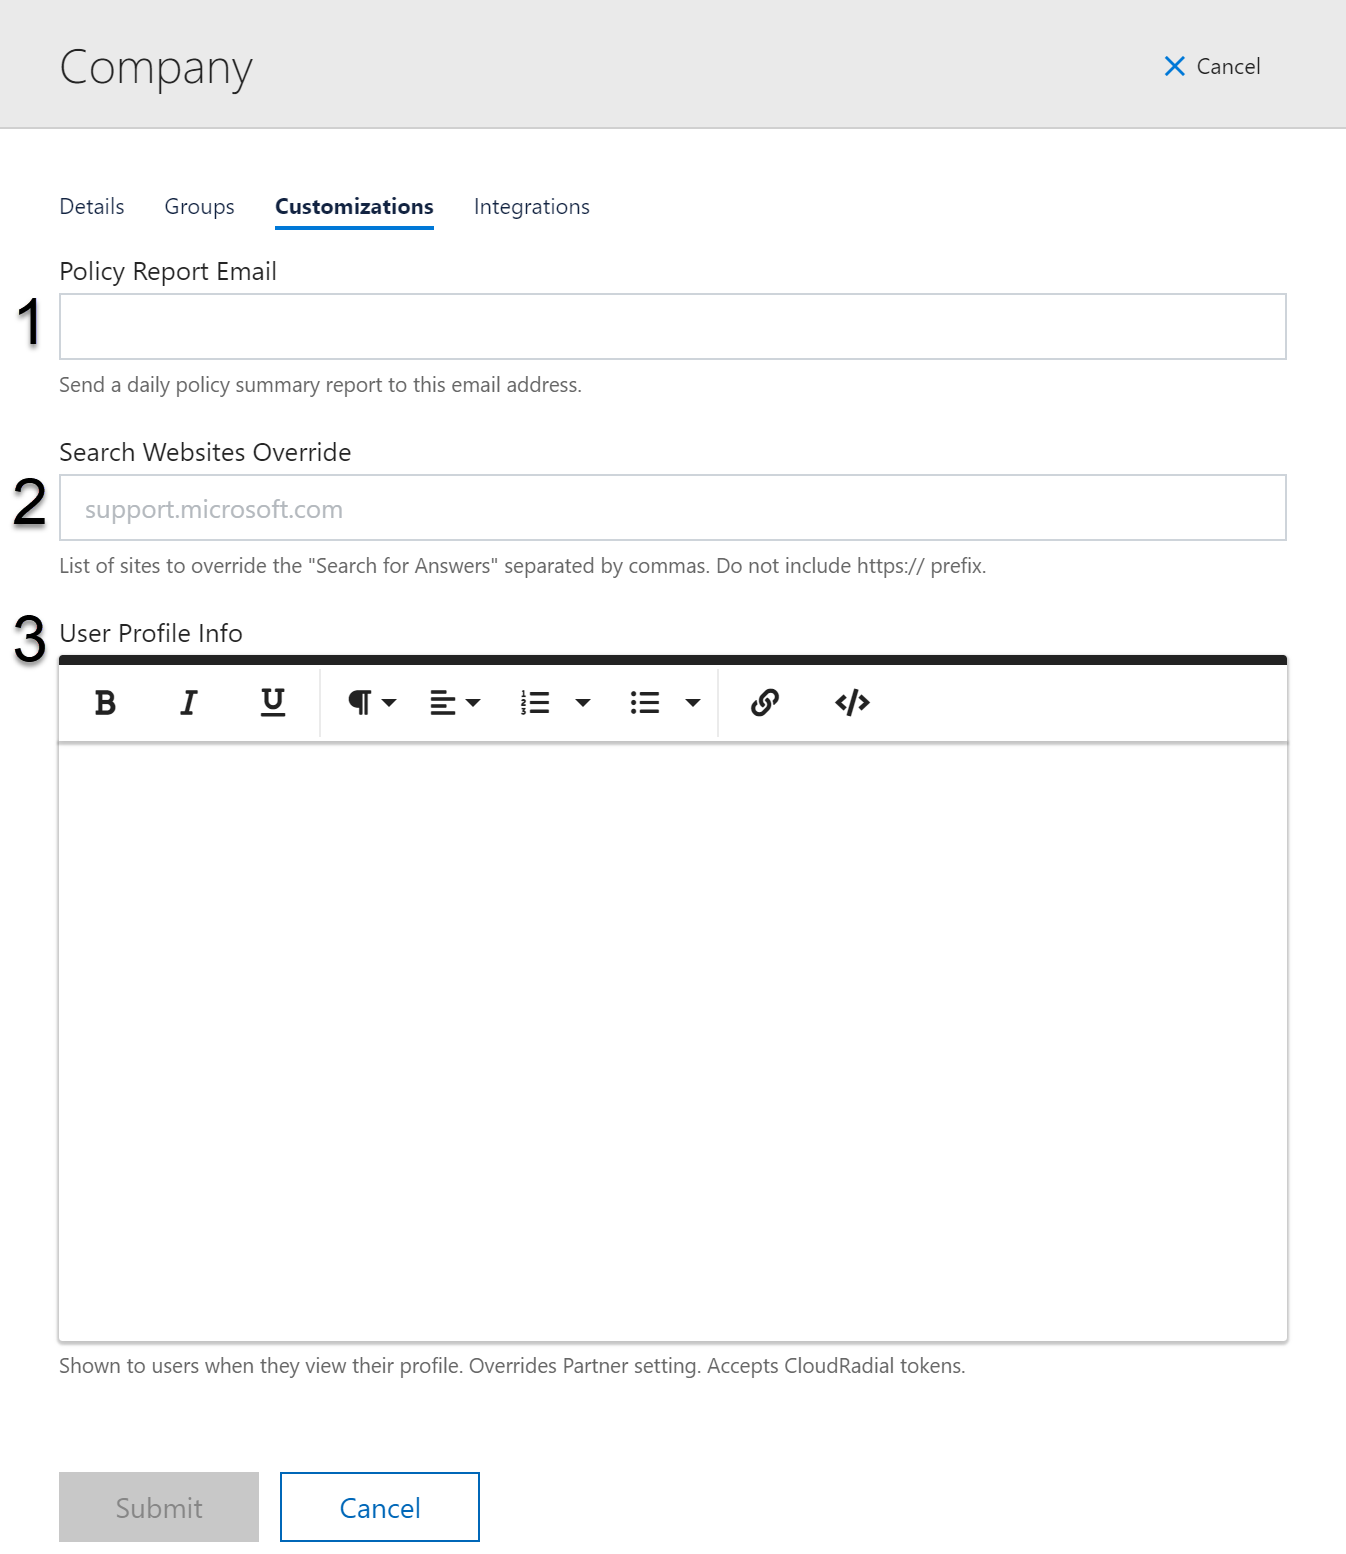Insert an unordered bullet list
1346x1554 pixels.
coord(645,703)
